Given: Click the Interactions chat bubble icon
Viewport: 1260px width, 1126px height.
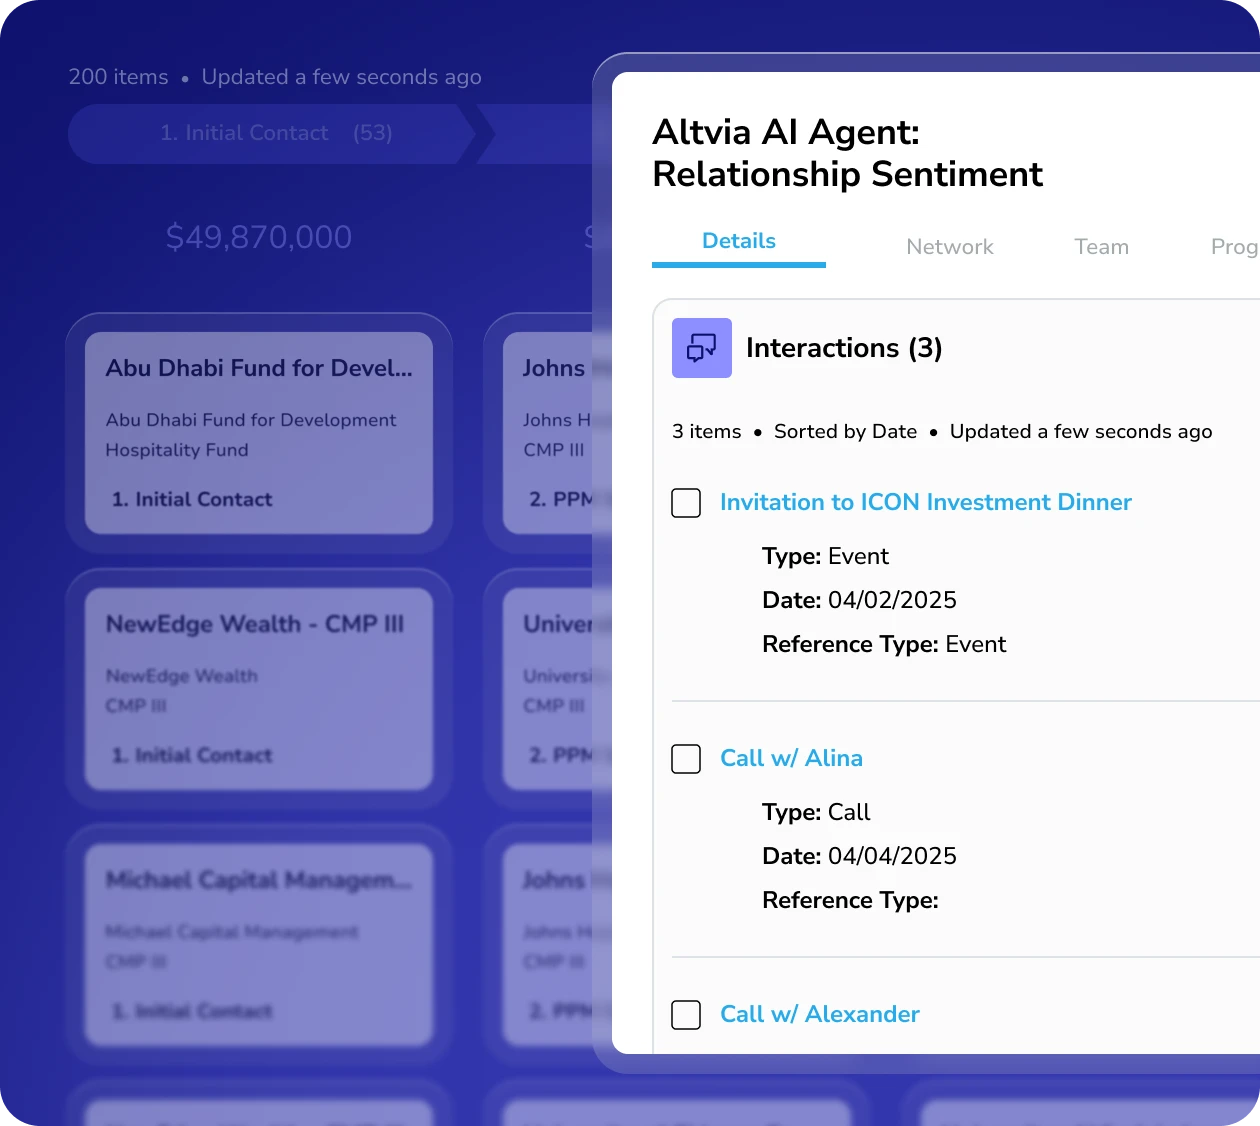Looking at the screenshot, I should point(701,348).
